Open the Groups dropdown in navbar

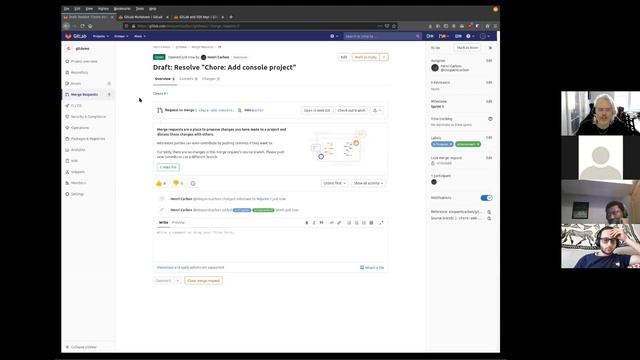click(121, 36)
